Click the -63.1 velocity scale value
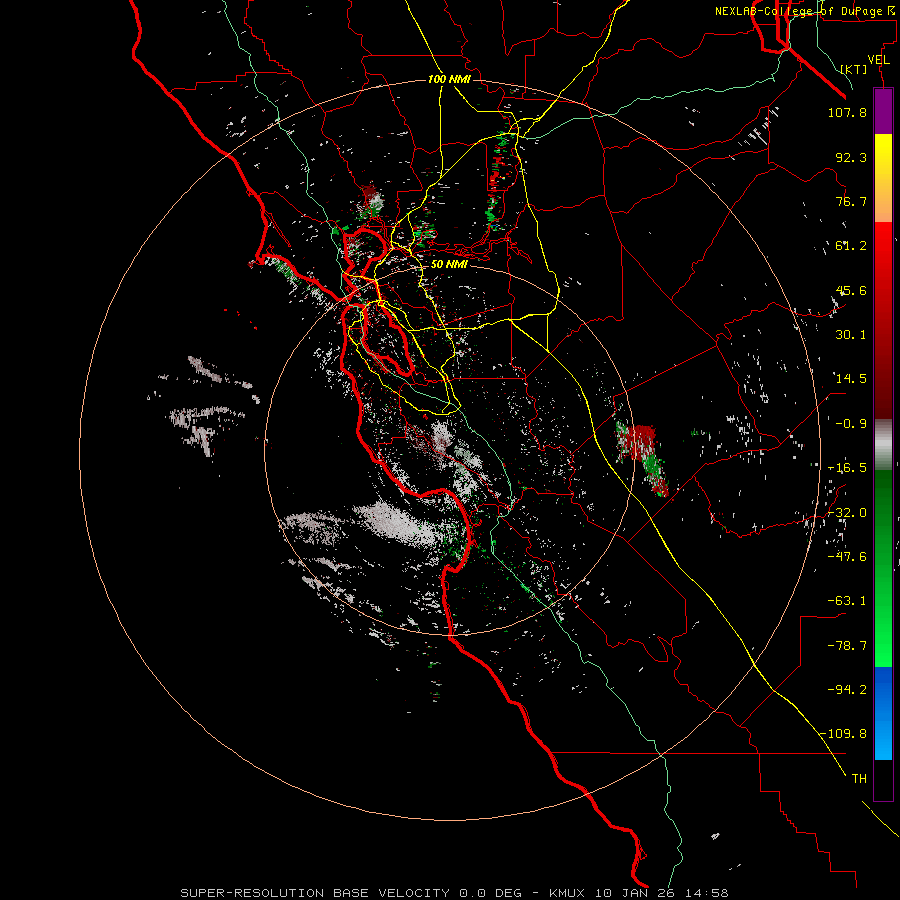This screenshot has height=900, width=900. (x=847, y=601)
